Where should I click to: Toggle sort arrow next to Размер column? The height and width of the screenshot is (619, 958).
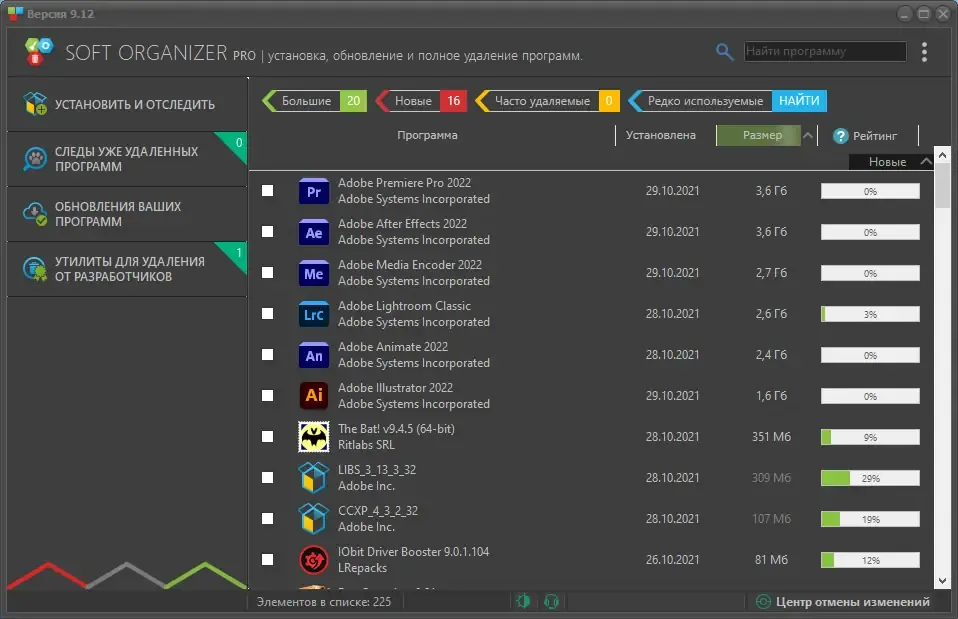coord(808,136)
